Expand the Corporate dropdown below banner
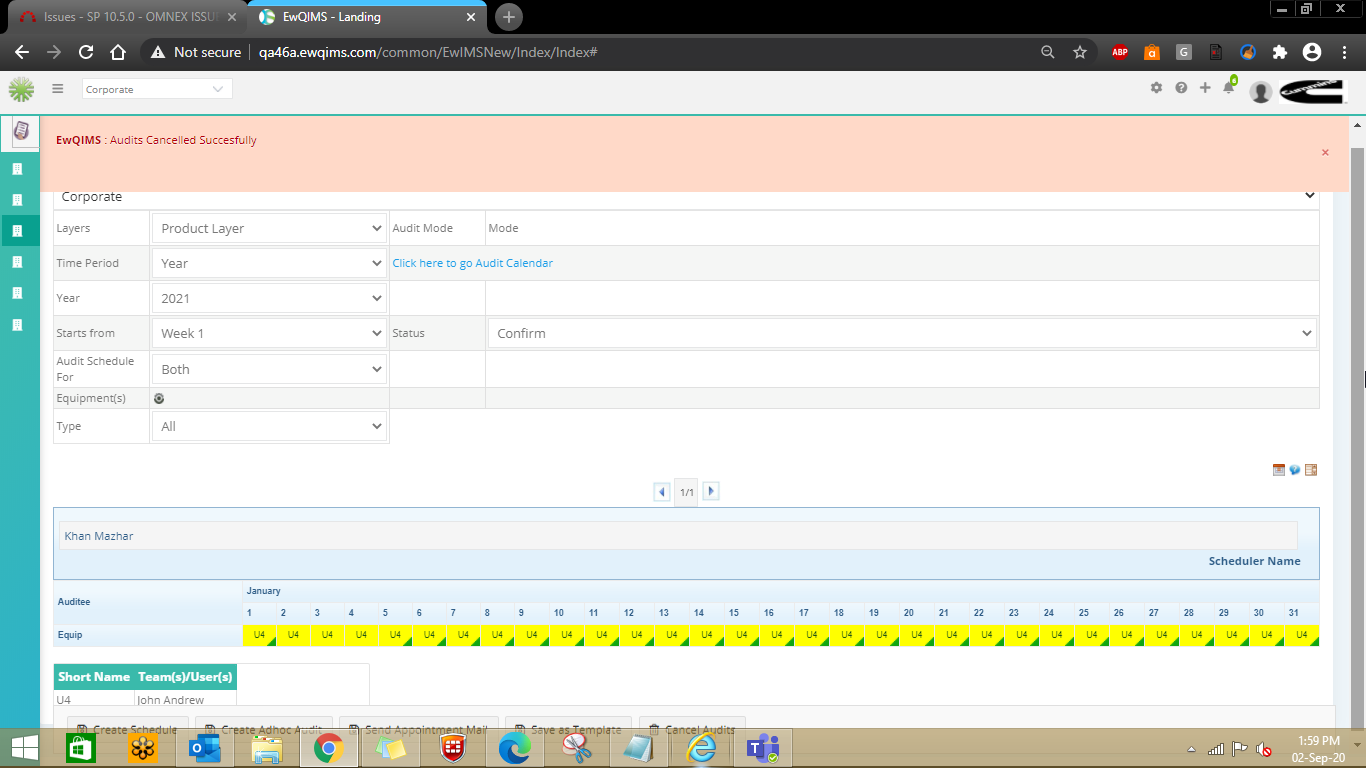 [686, 197]
